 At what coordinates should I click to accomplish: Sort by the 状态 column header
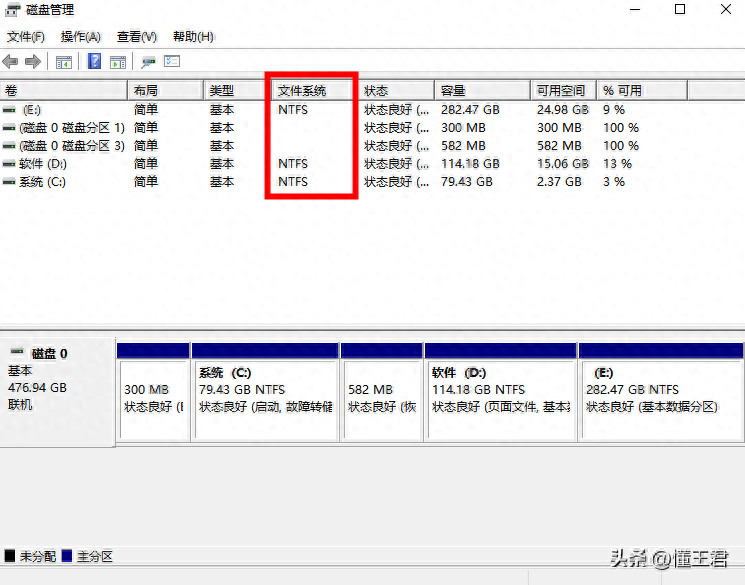click(x=396, y=90)
